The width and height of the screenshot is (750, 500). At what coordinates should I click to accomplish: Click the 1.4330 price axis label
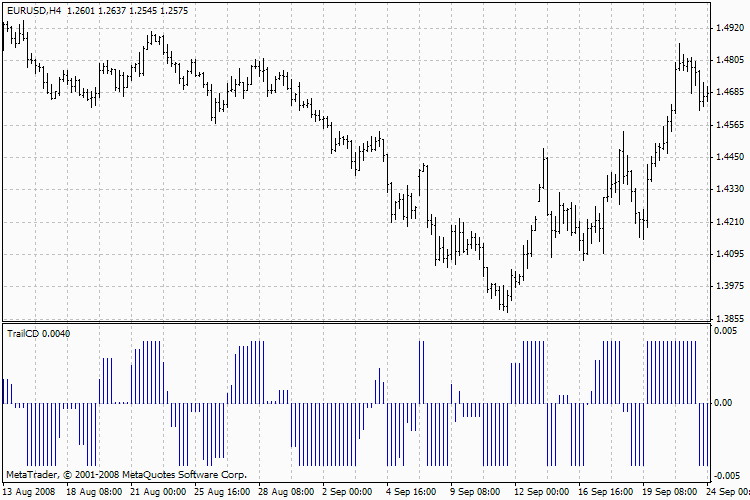pos(731,189)
